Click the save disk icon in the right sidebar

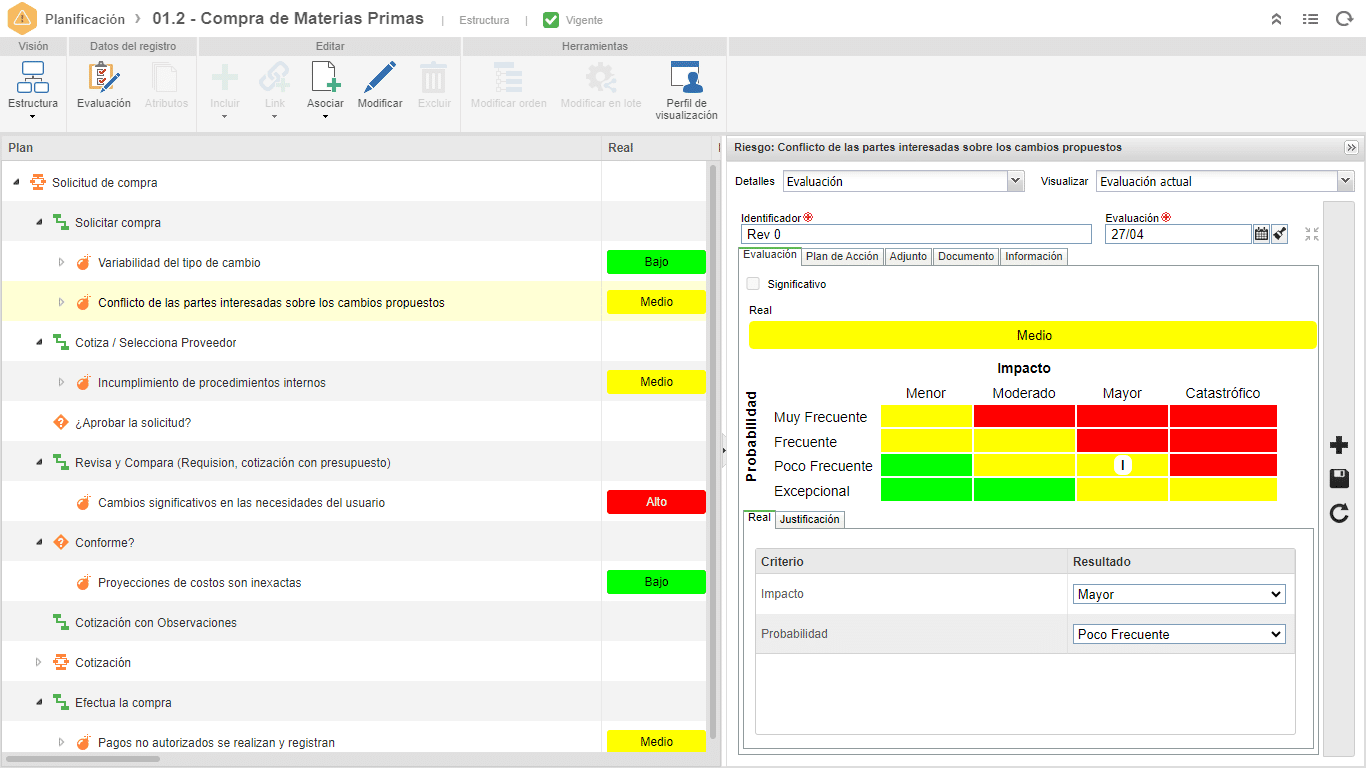[x=1339, y=479]
